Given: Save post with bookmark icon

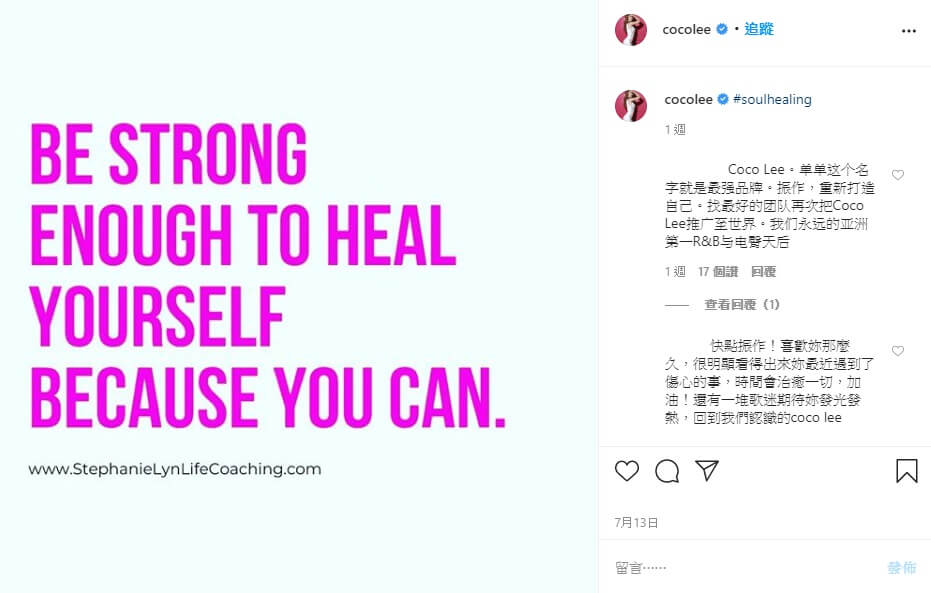Looking at the screenshot, I should coord(907,471).
